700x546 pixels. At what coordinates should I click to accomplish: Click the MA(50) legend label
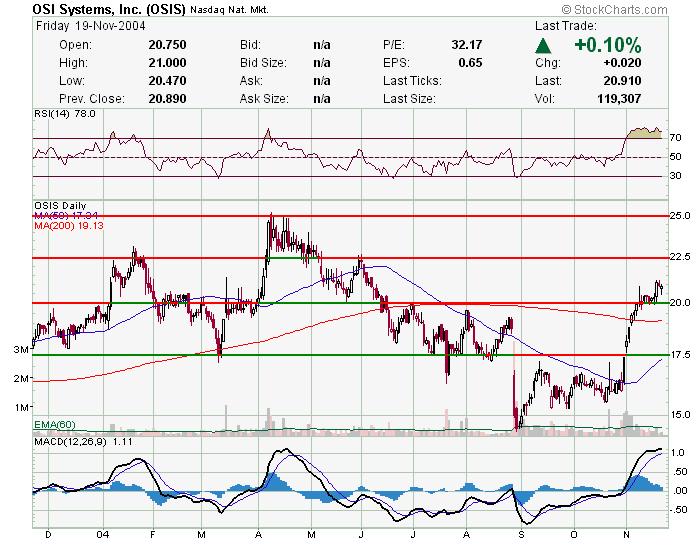click(x=66, y=216)
